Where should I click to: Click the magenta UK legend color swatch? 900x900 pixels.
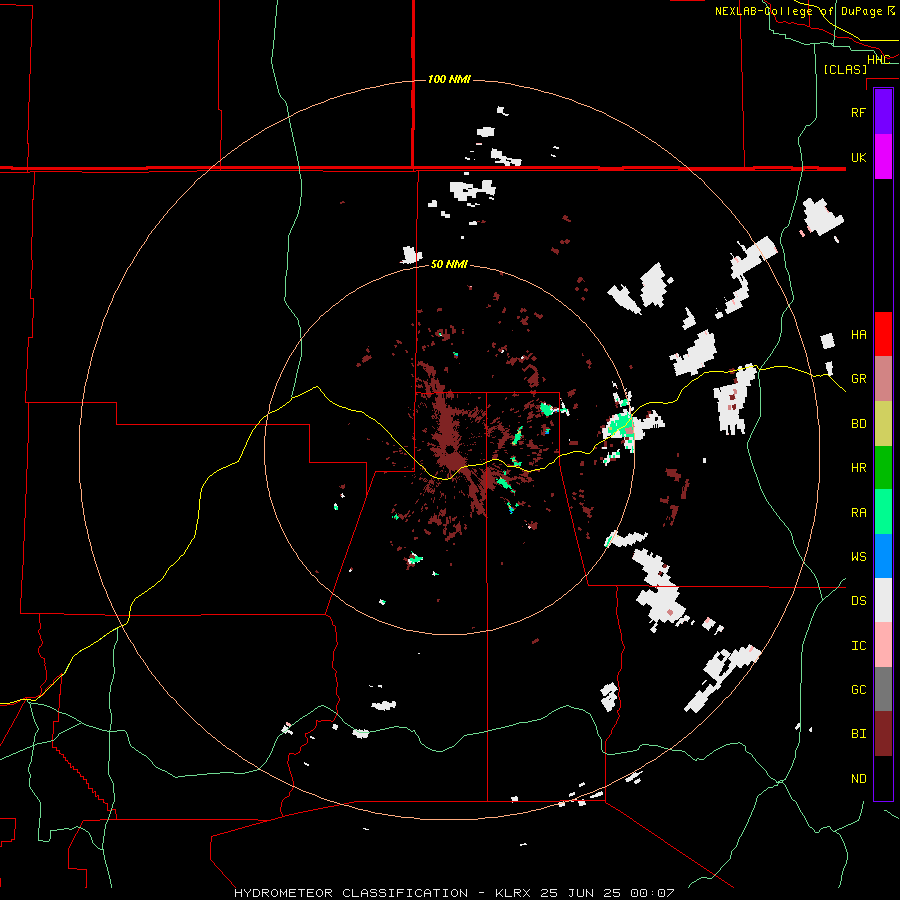883,157
